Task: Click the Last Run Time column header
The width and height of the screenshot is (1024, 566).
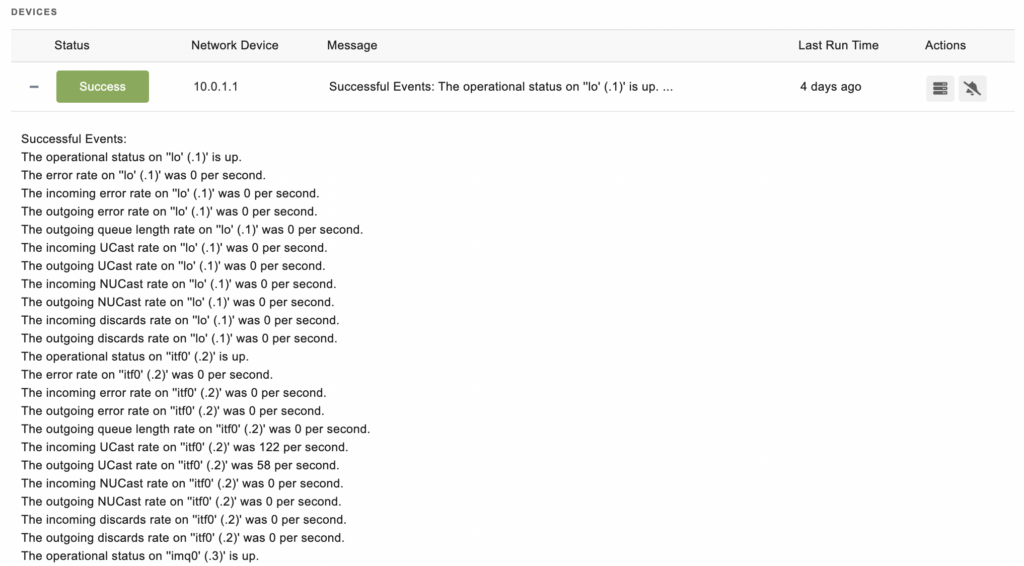Action: tap(838, 45)
